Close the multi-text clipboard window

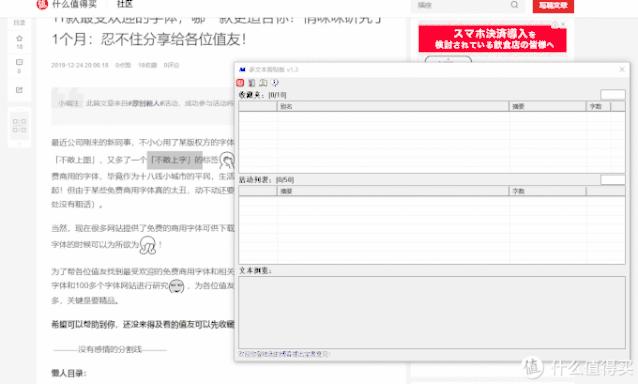(x=622, y=70)
